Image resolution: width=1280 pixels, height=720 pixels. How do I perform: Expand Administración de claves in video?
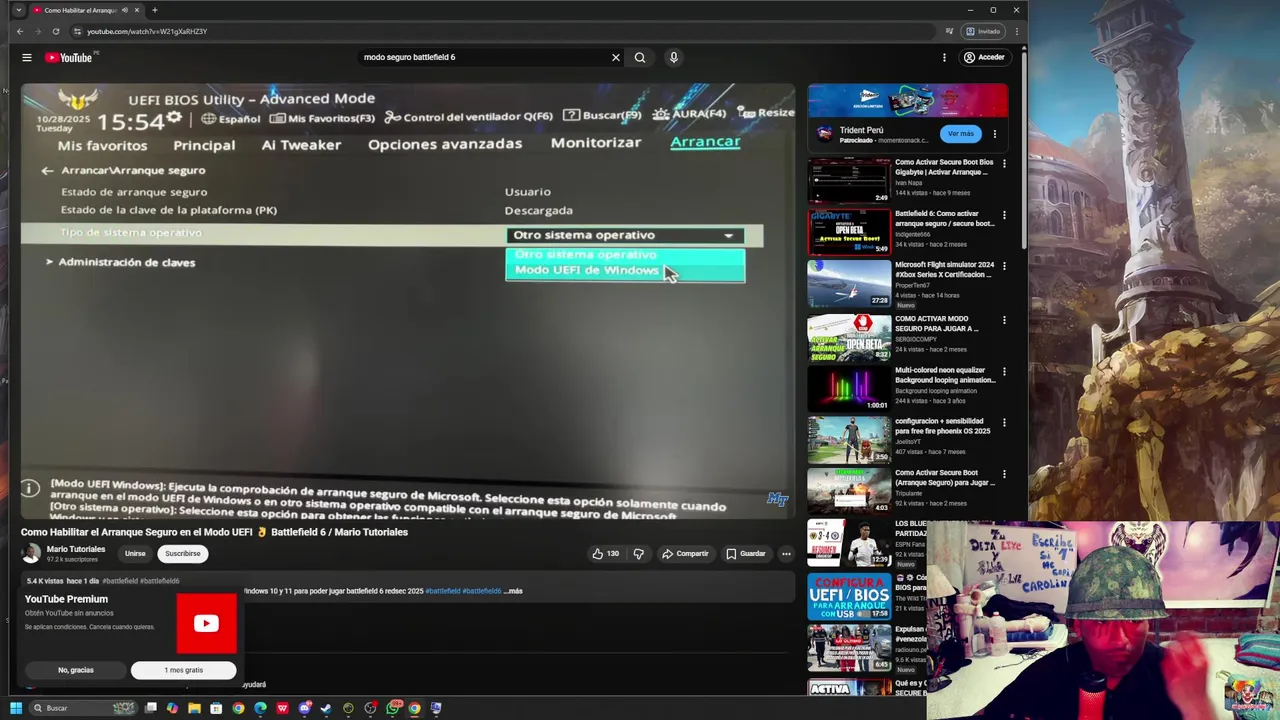[122, 262]
